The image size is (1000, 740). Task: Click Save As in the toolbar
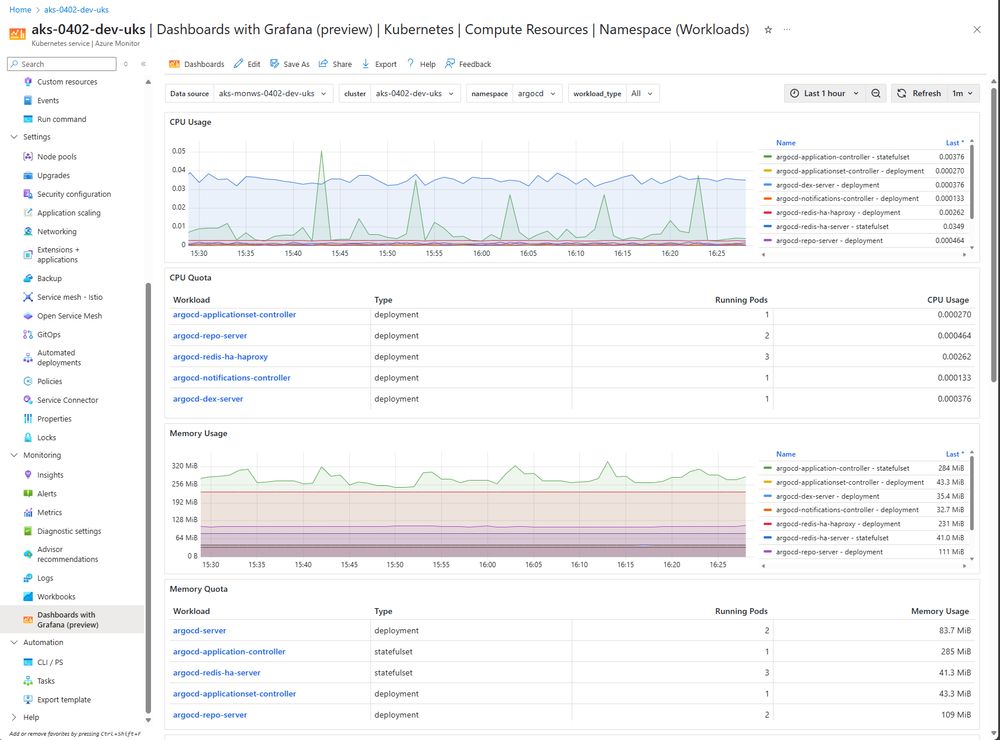(290, 64)
